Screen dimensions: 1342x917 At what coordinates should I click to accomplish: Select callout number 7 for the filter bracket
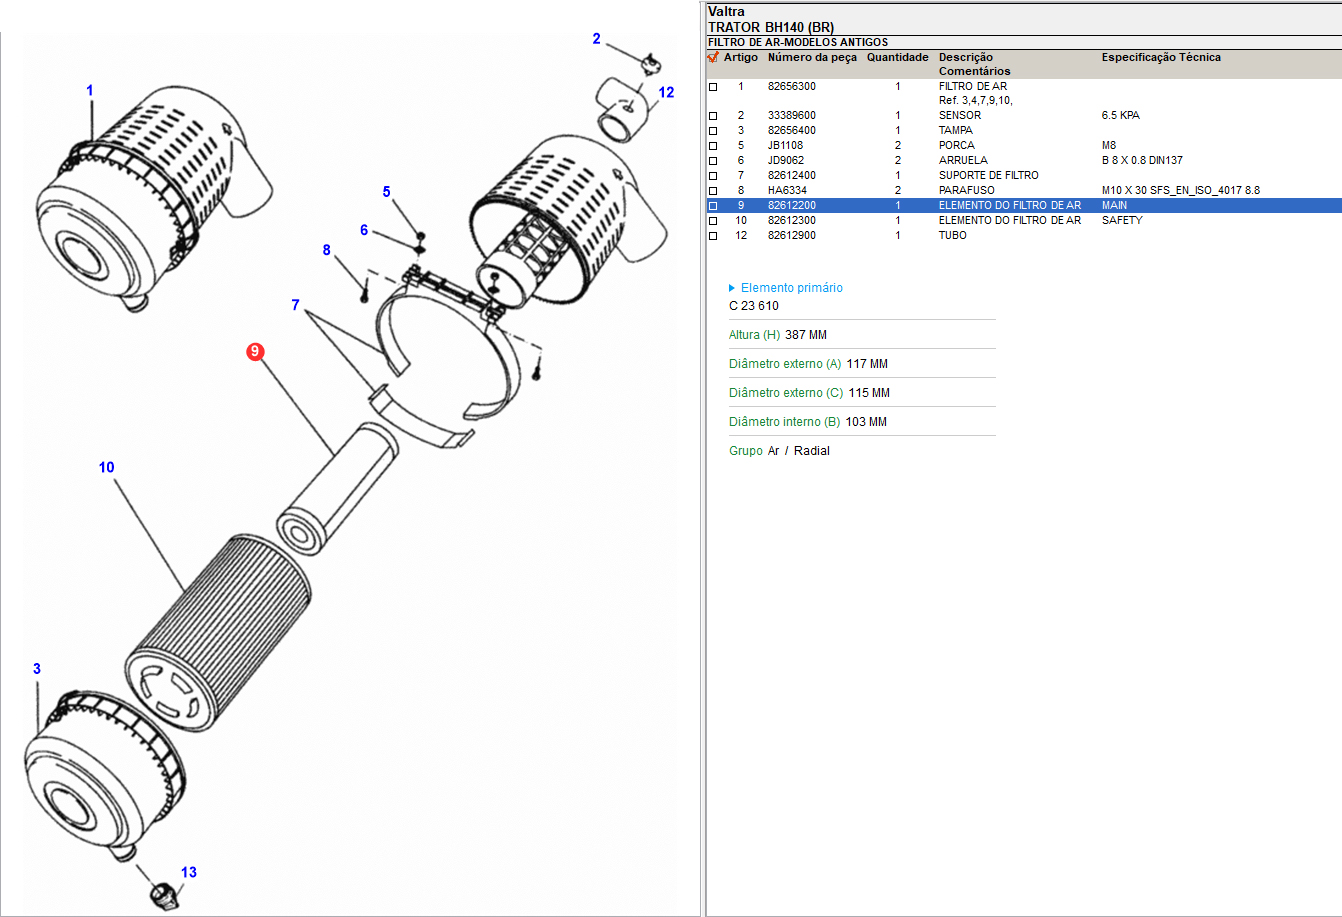[295, 305]
